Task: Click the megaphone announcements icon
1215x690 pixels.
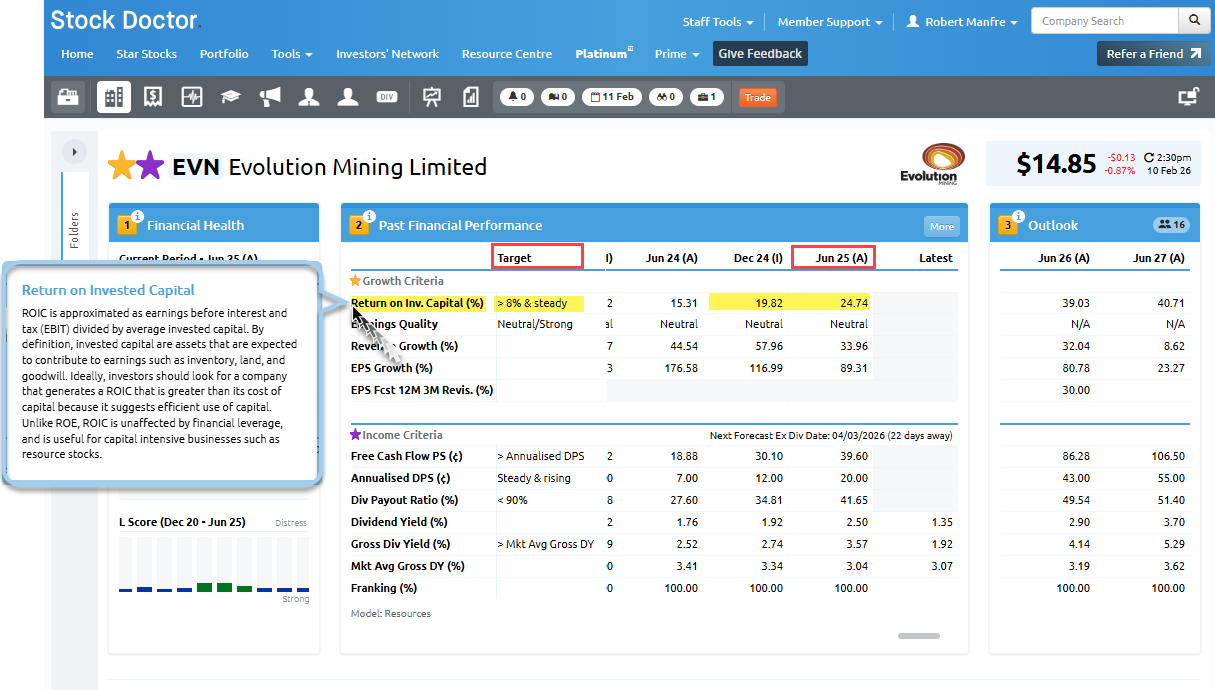Action: pyautogui.click(x=270, y=97)
